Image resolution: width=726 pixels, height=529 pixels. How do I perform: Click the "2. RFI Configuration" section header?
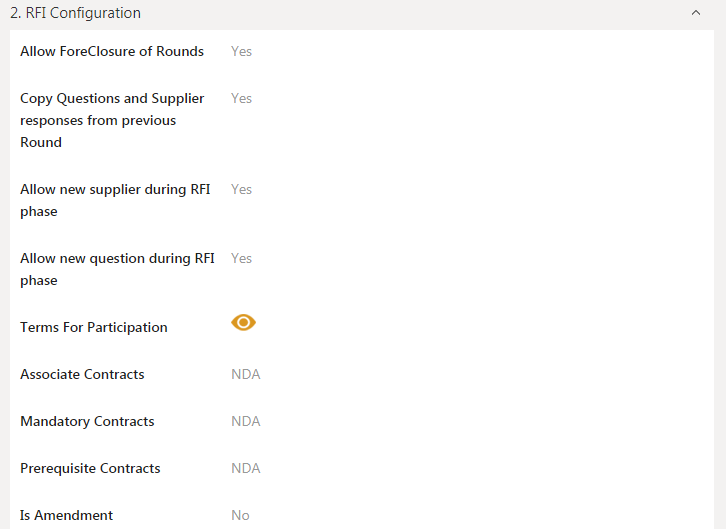coord(76,14)
